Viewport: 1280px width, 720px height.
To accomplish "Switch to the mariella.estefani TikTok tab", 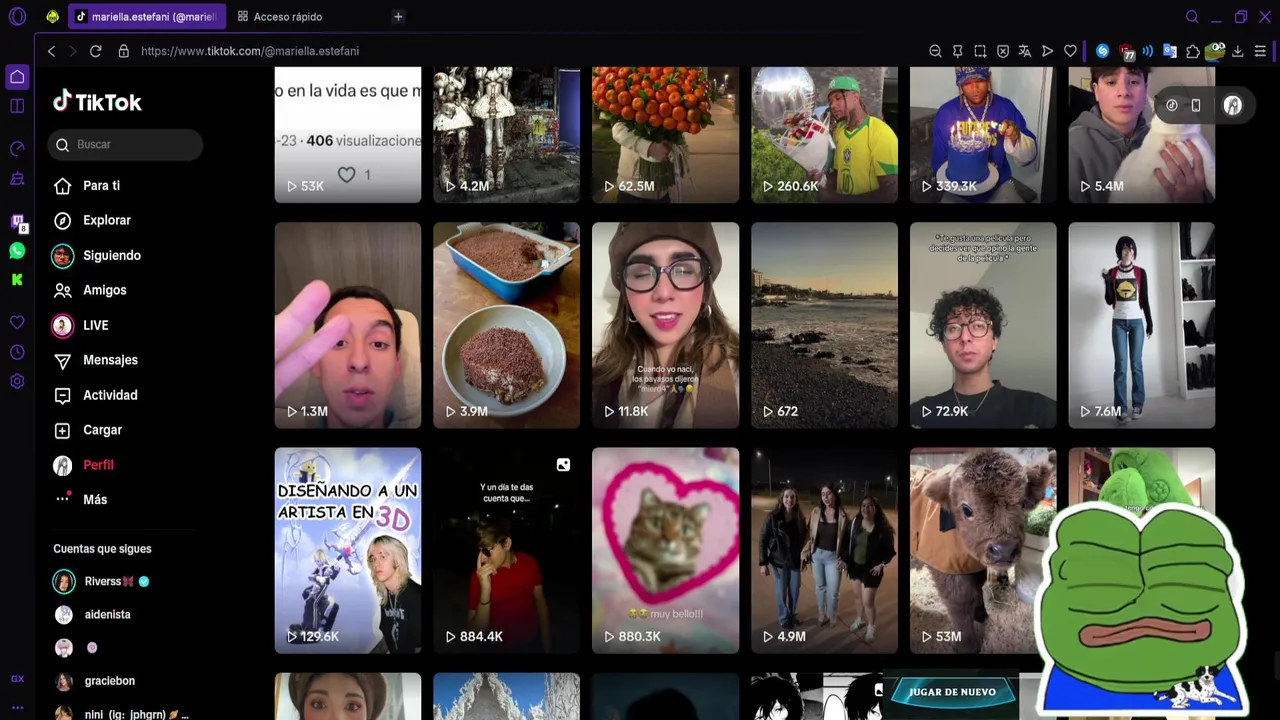I will [147, 16].
